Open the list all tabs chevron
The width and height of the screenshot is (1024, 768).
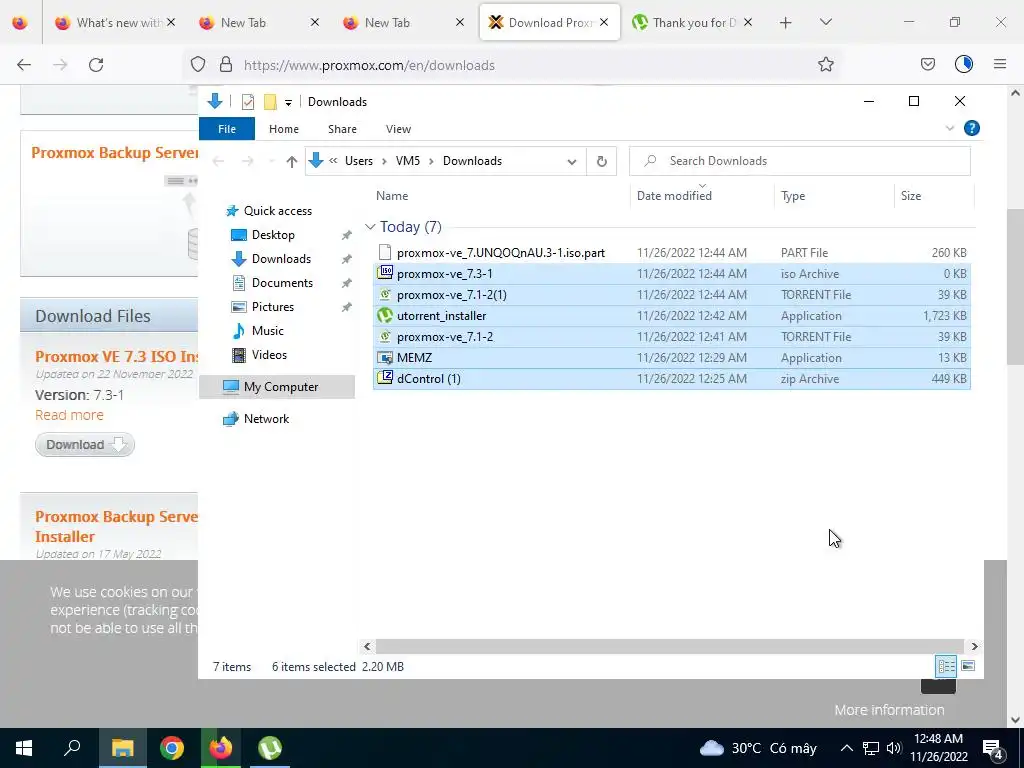pos(825,22)
